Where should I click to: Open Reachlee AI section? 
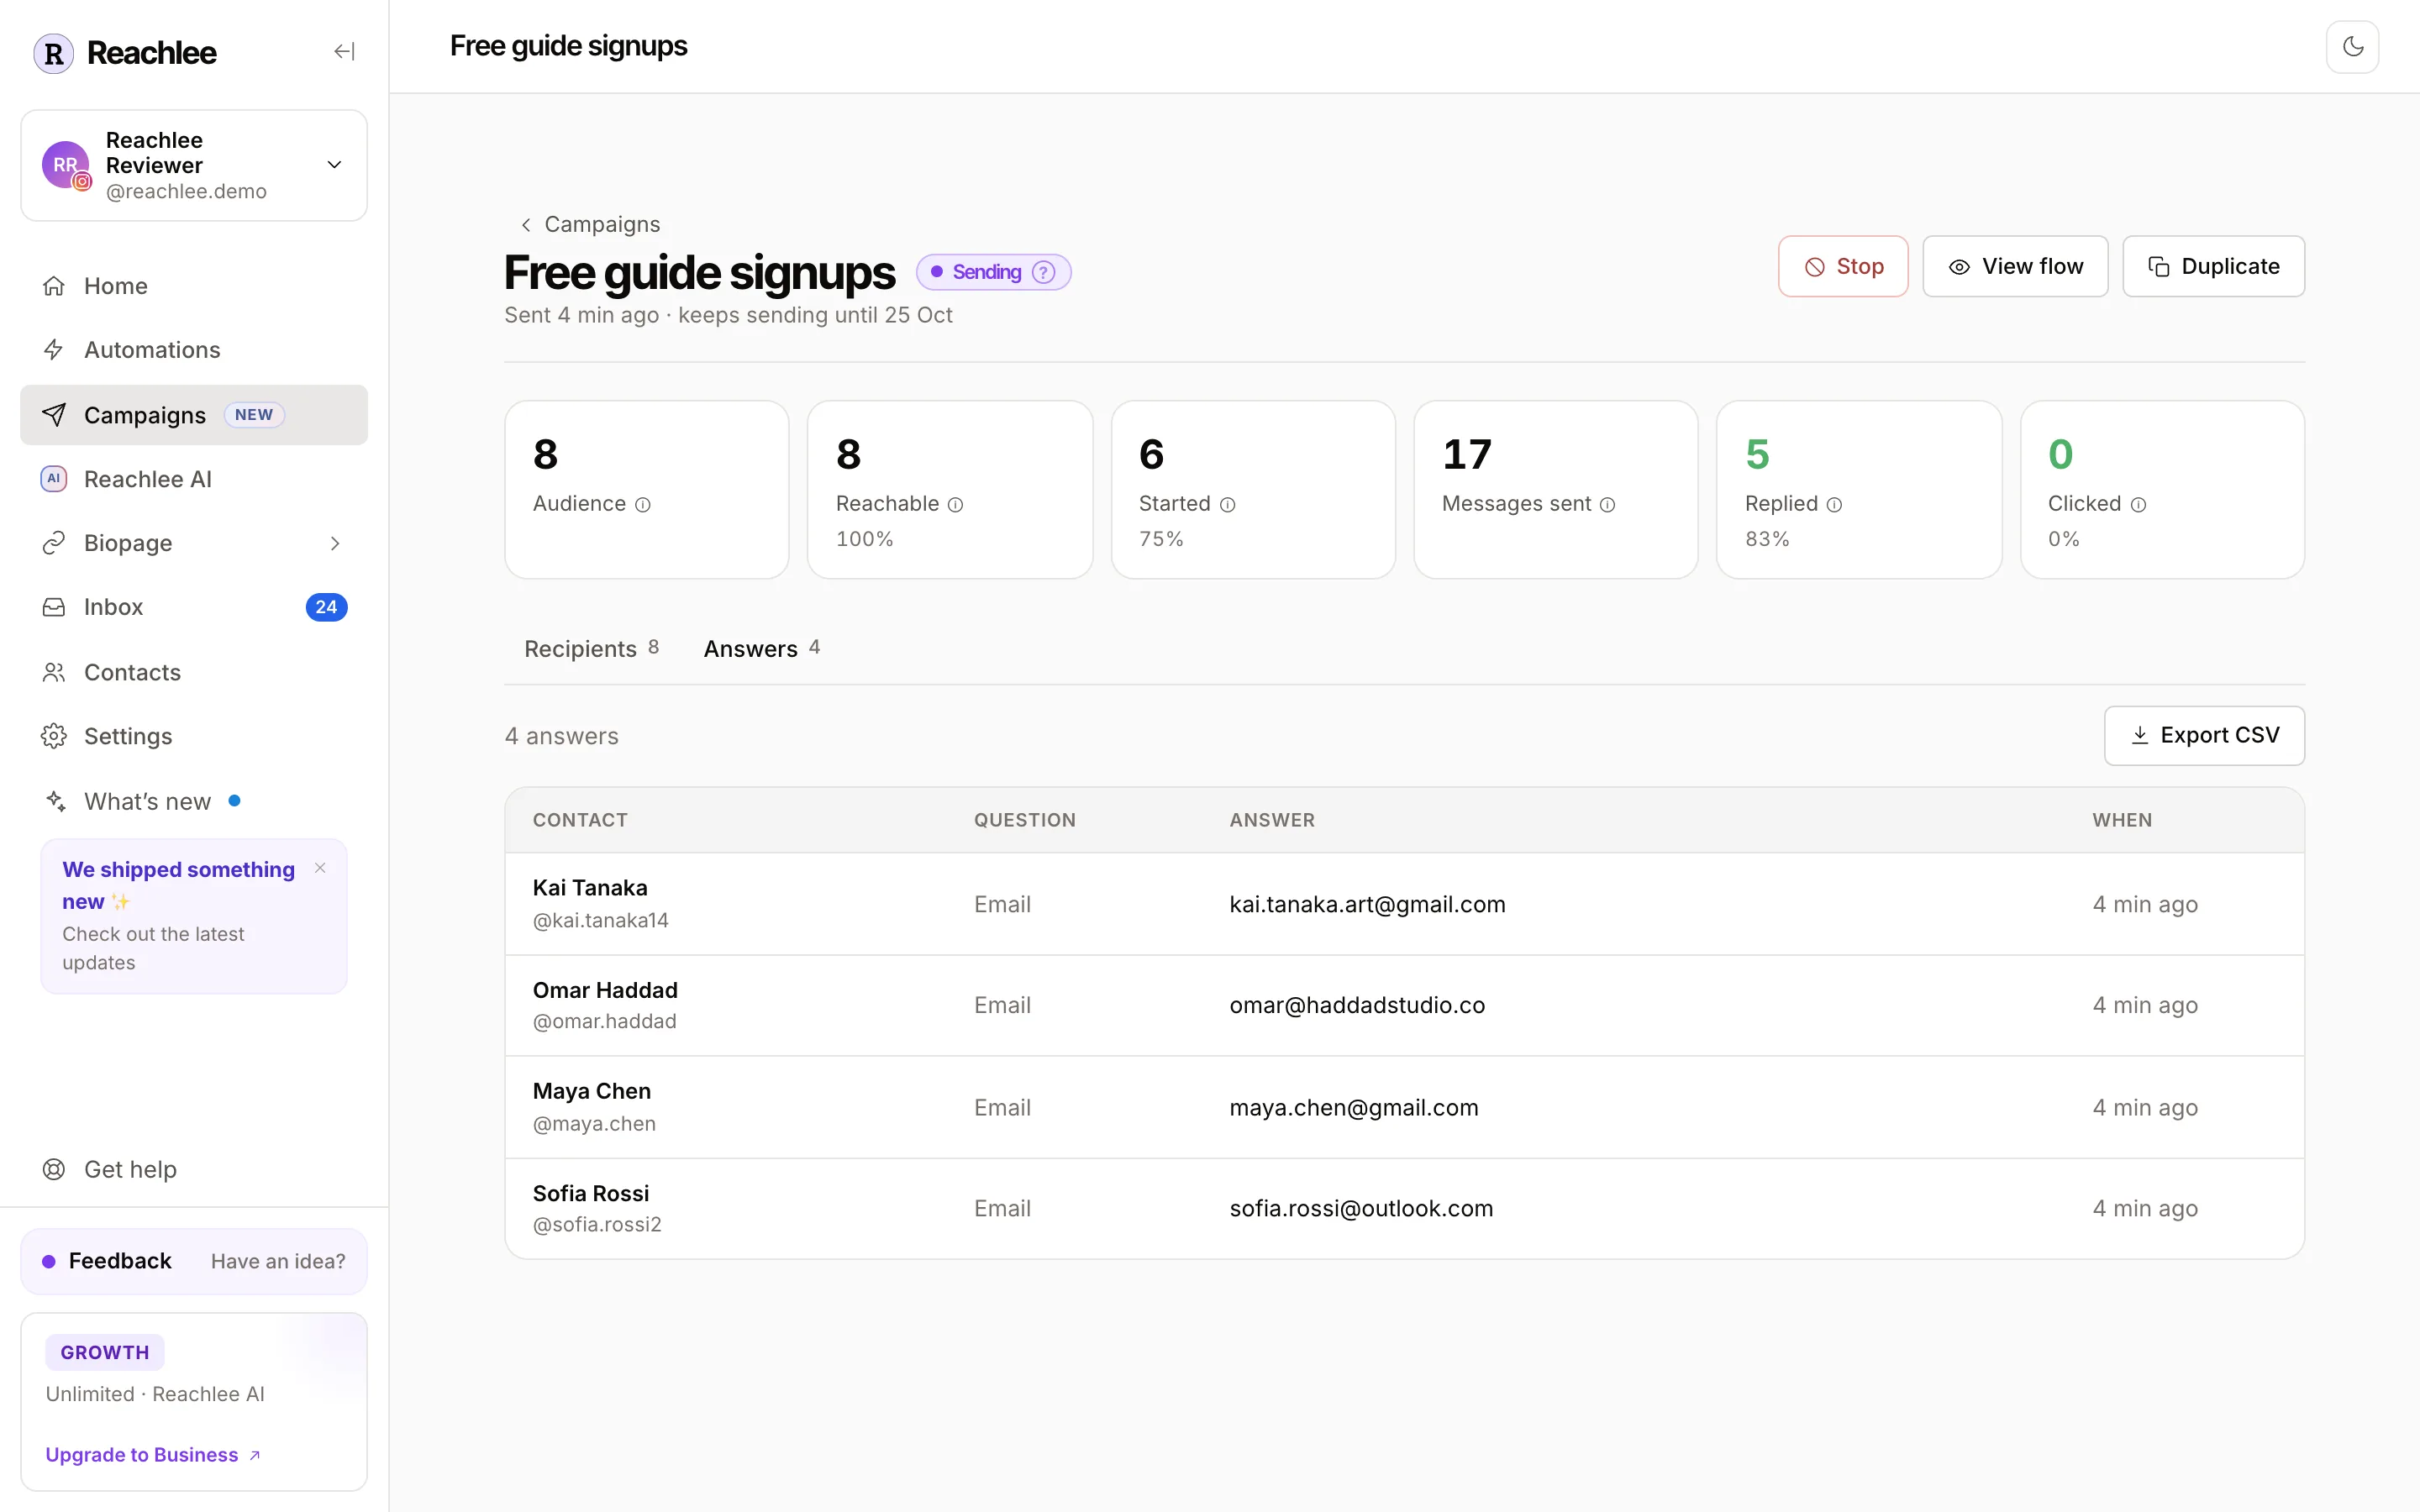pos(194,479)
